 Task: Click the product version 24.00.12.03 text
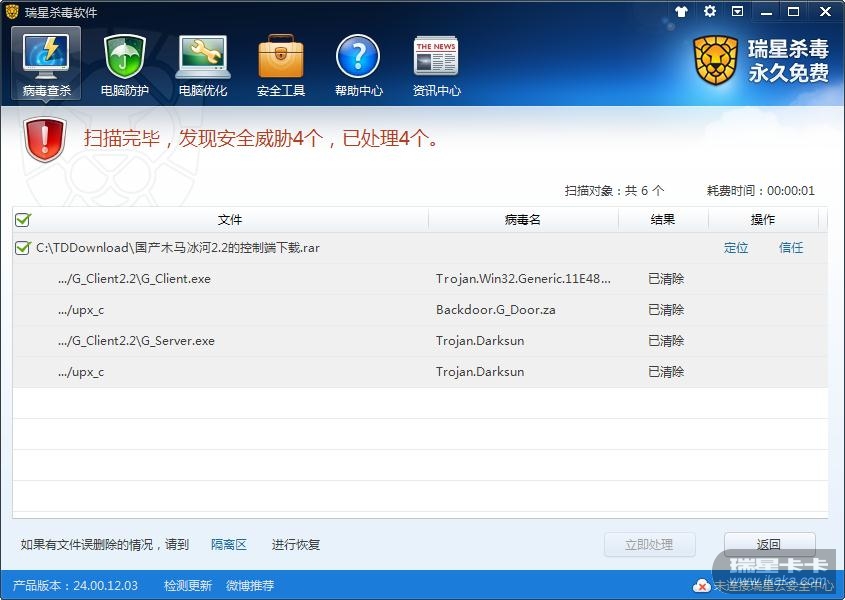click(75, 585)
